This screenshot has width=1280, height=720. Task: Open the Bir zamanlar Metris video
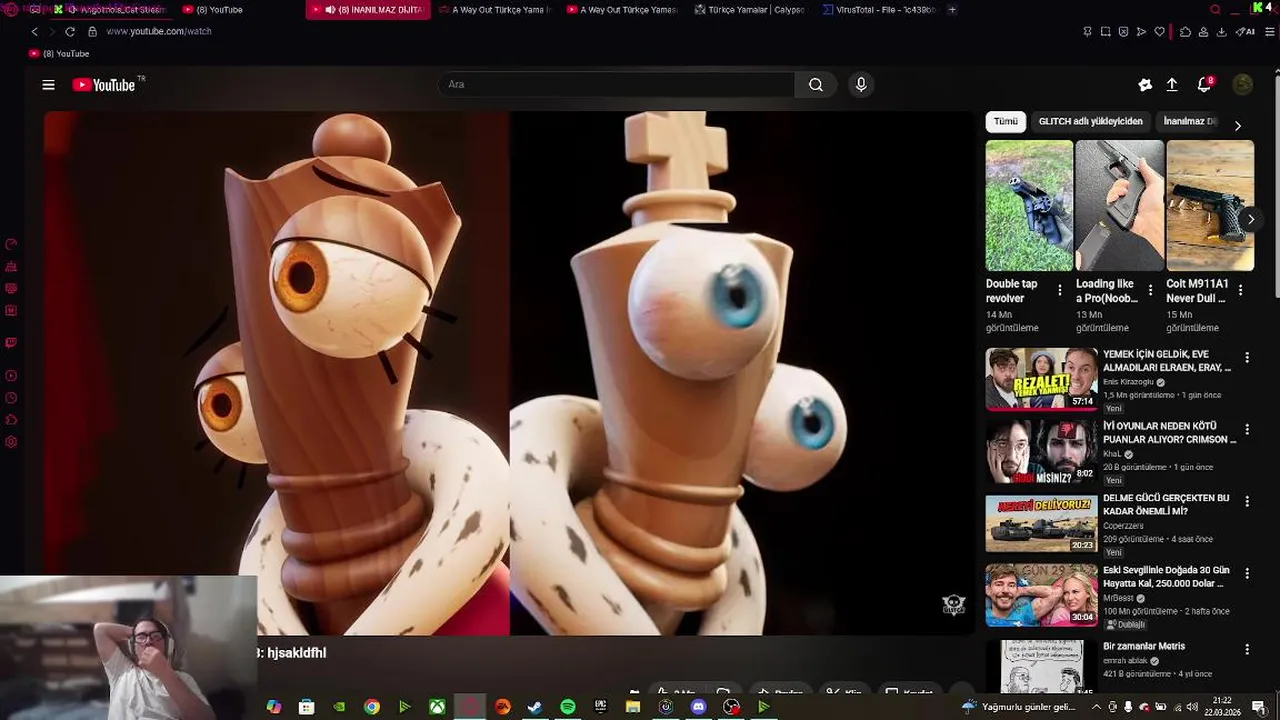pyautogui.click(x=1041, y=666)
